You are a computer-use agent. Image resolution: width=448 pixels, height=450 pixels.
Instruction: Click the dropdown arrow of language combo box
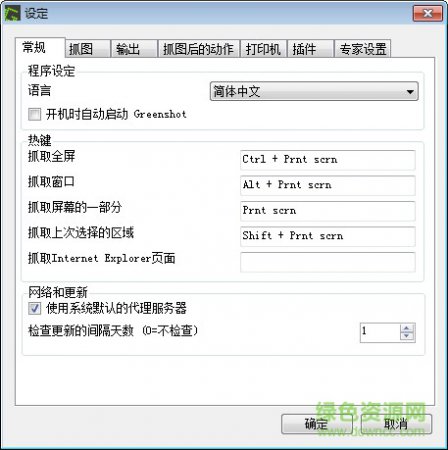tap(410, 92)
